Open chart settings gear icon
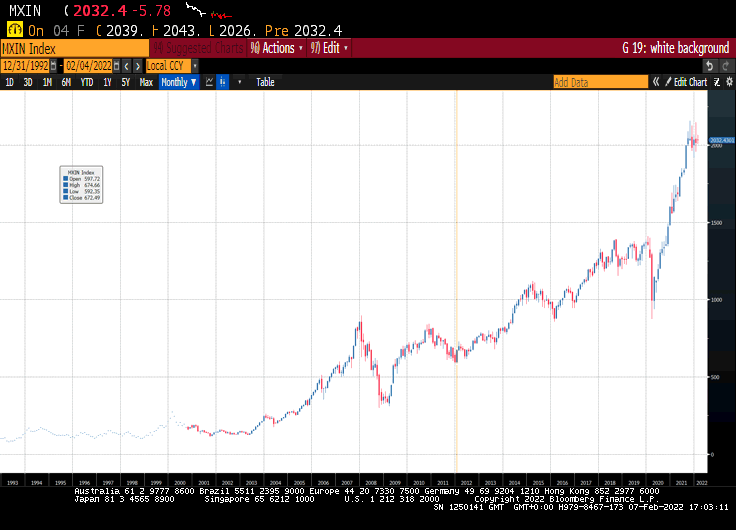Screen dimensions: 736x530 729,82
